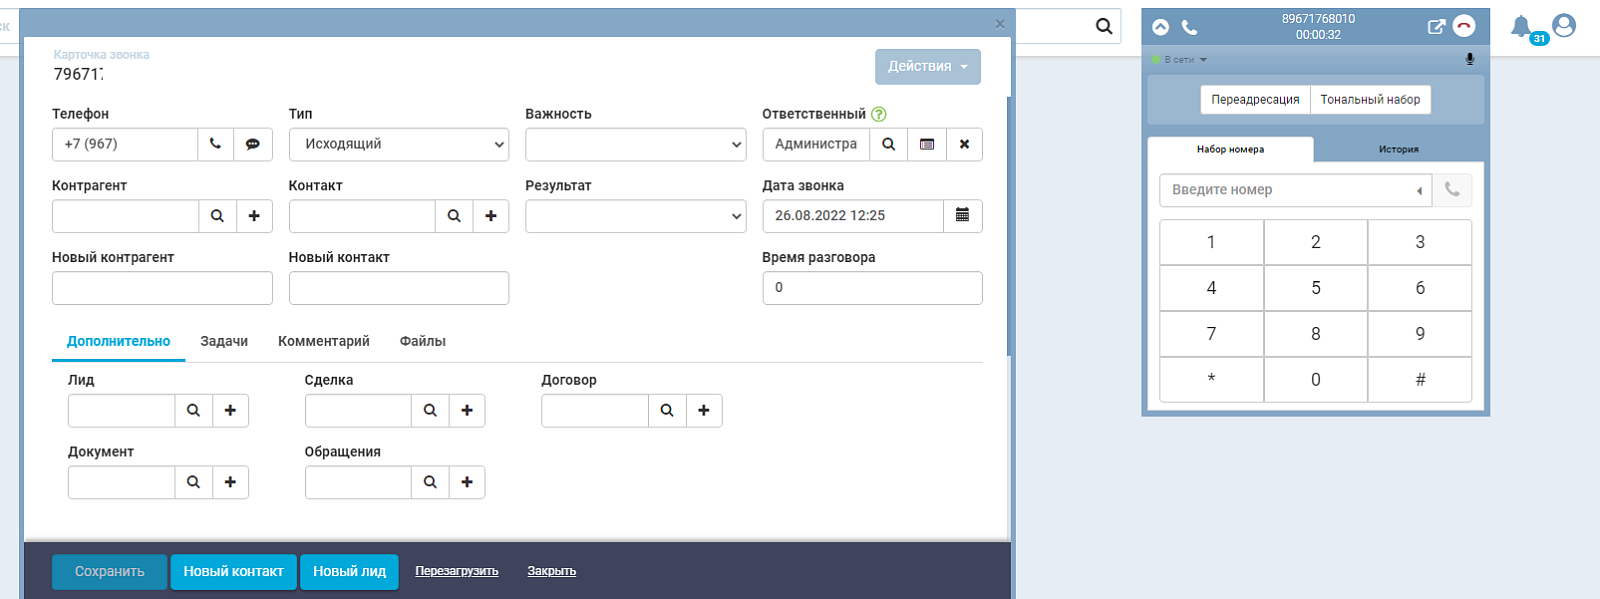
Task: Tap keypad digit 0
Action: click(1316, 380)
